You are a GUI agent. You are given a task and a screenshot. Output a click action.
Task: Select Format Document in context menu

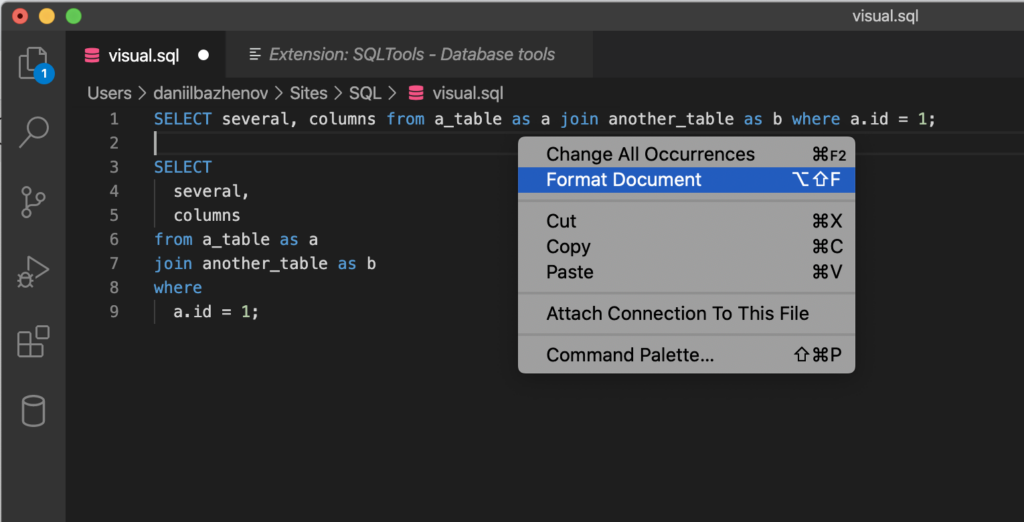(686, 180)
